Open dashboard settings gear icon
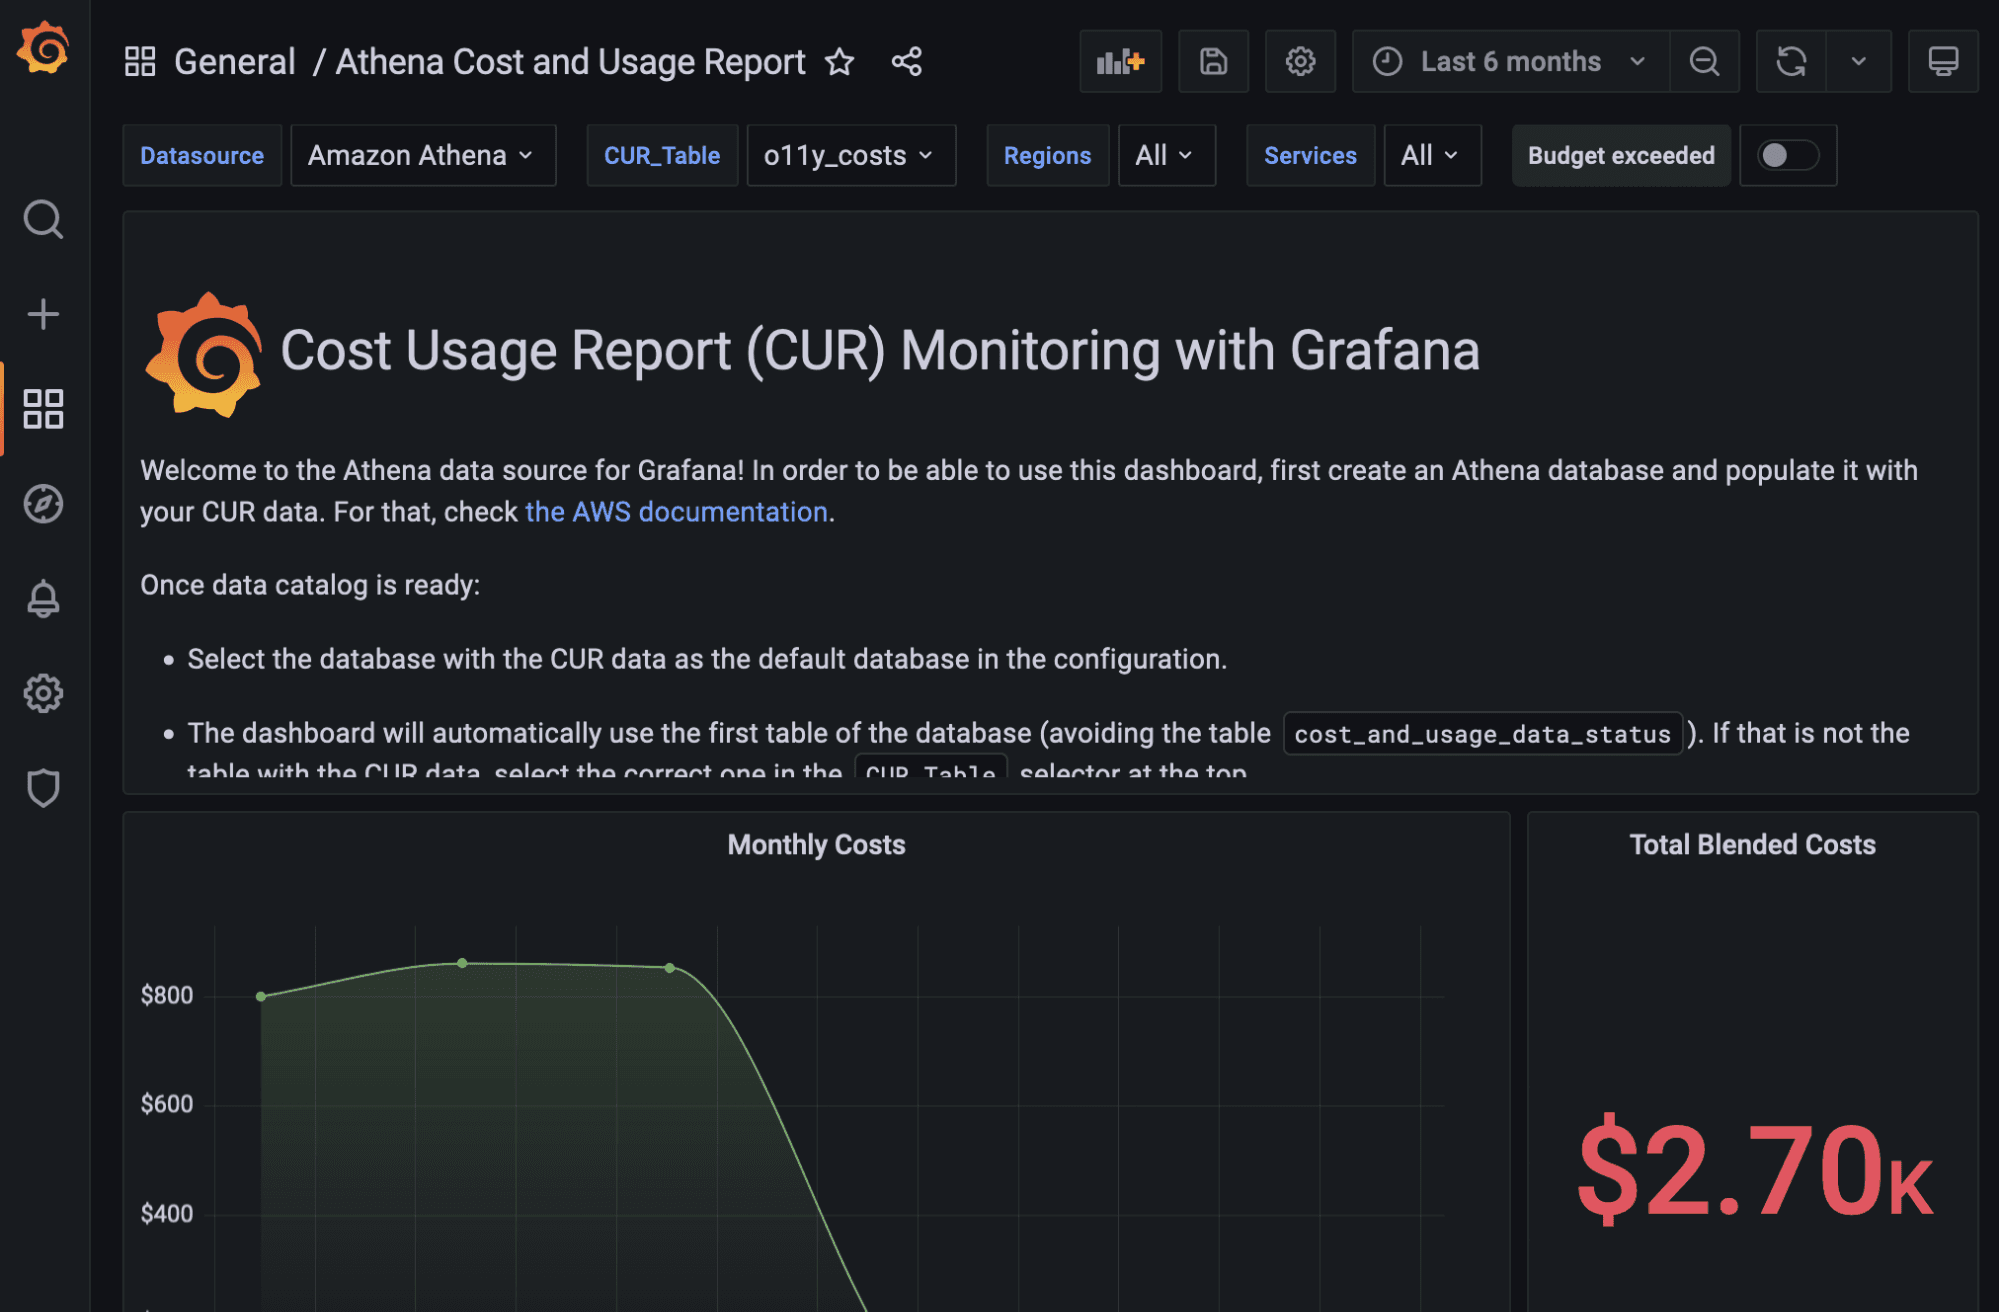 (1299, 62)
